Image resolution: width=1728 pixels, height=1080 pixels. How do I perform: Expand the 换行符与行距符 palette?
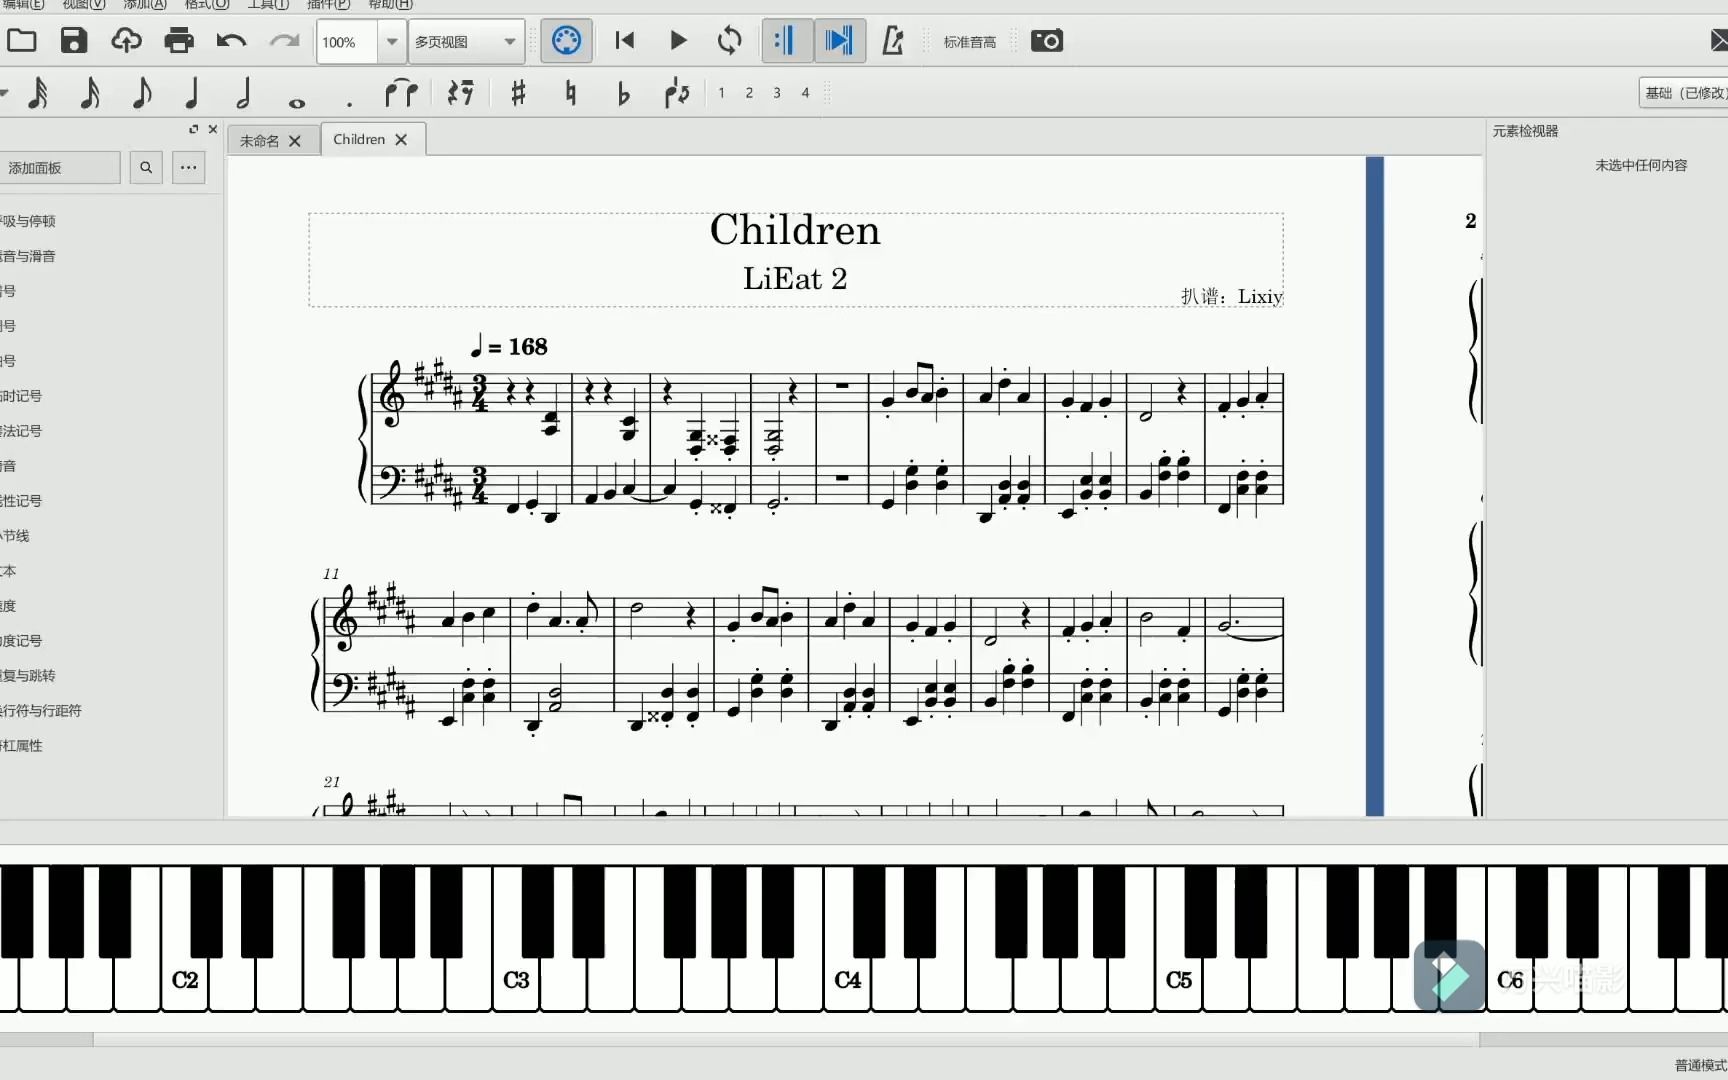41,711
